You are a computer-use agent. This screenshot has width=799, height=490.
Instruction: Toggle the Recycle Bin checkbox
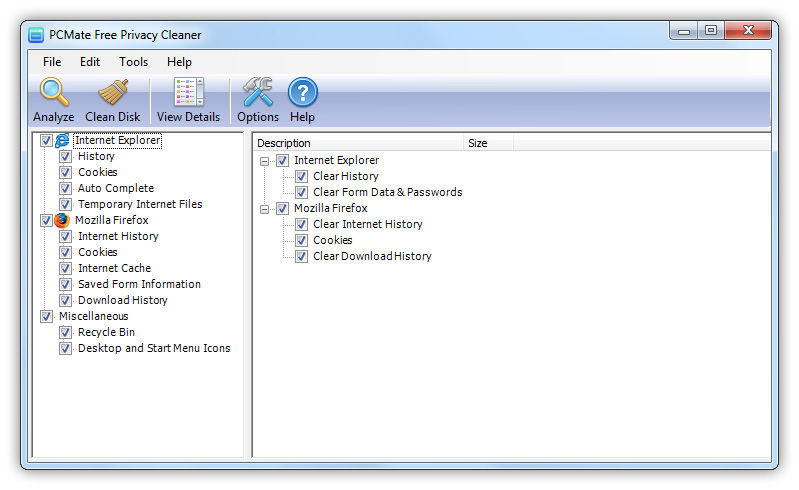(65, 332)
